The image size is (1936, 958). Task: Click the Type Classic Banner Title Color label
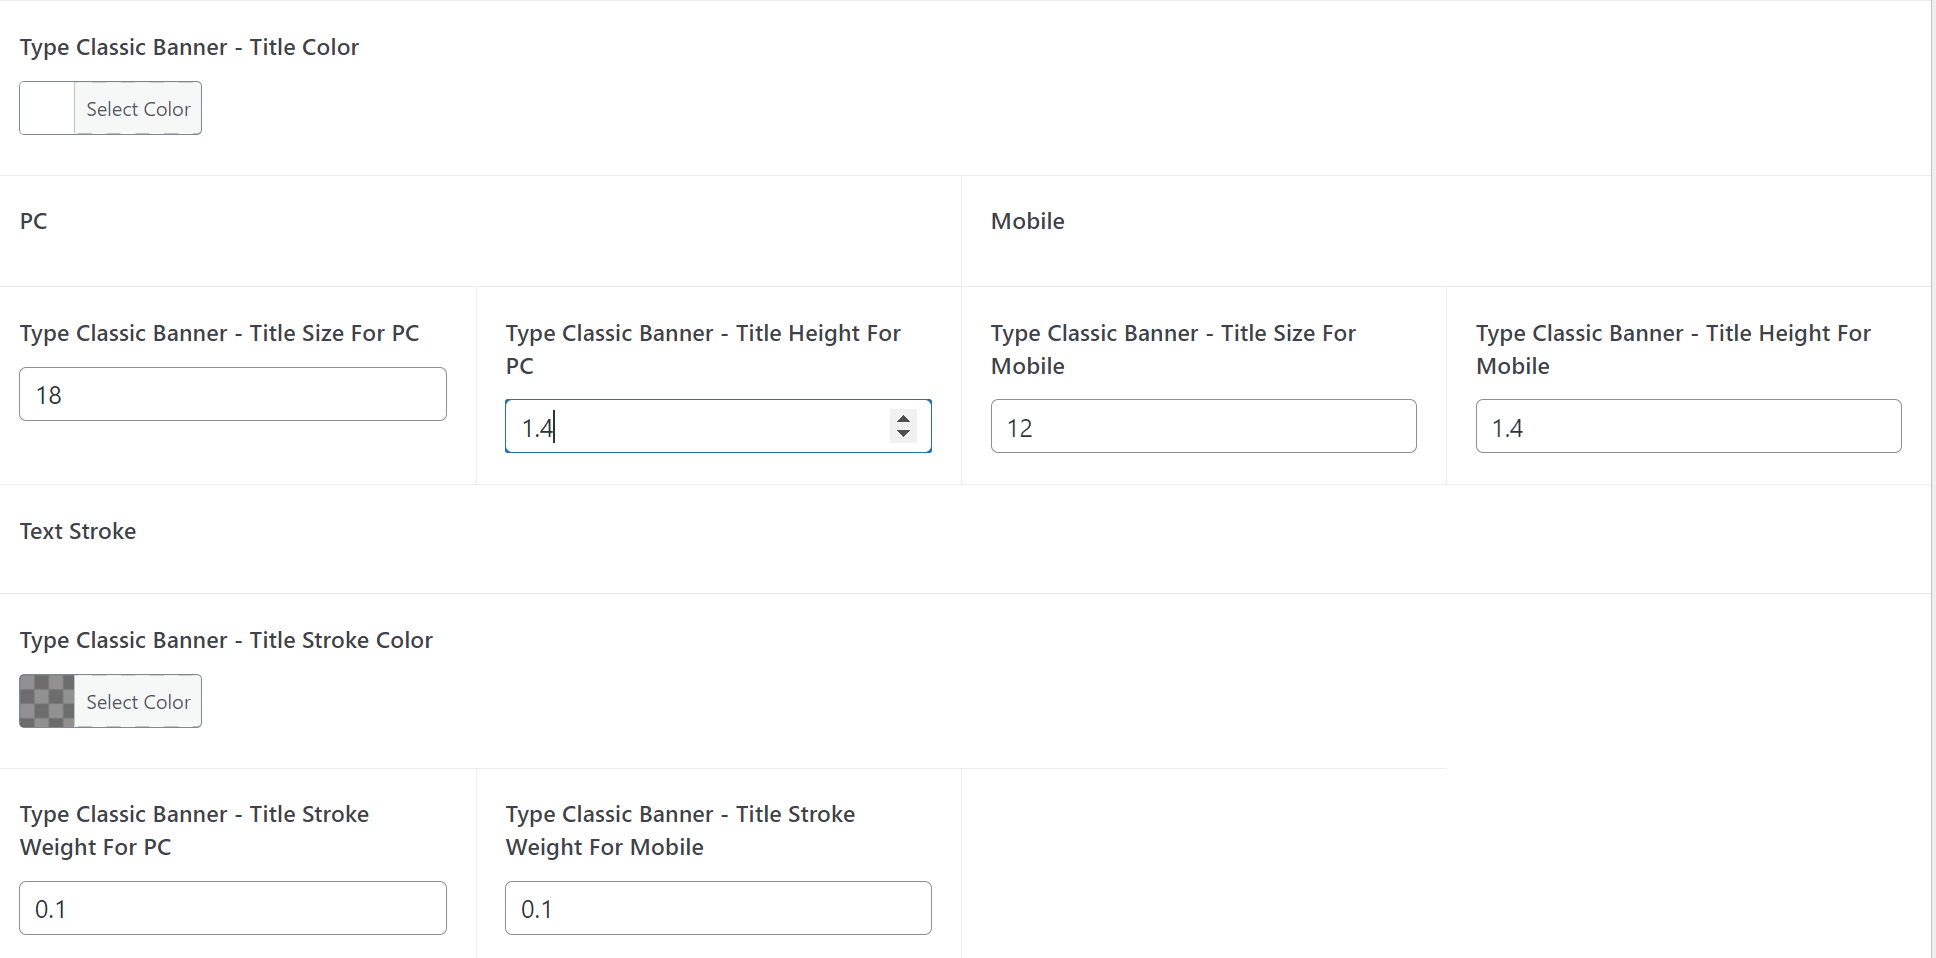[x=189, y=47]
